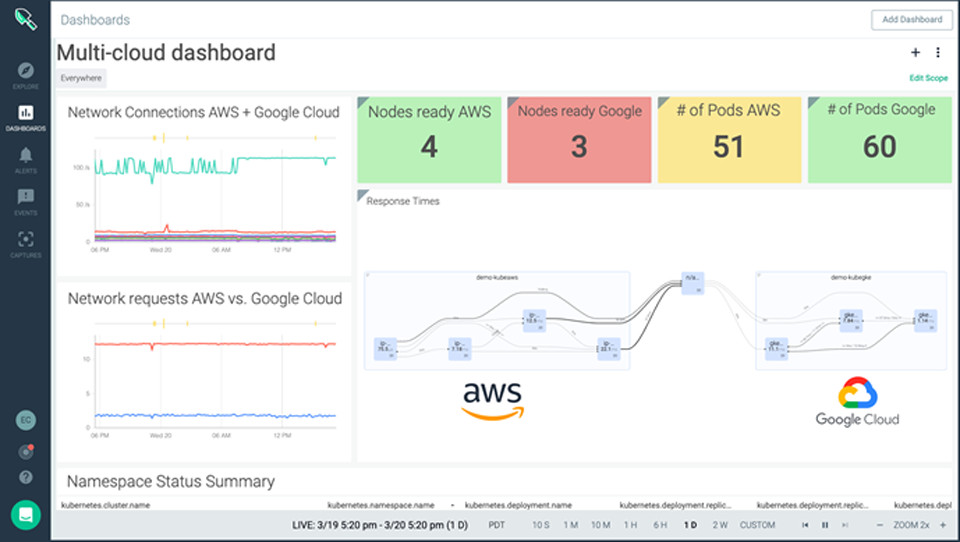960x542 pixels.
Task: Zoom out with the minus button
Action: (x=879, y=525)
